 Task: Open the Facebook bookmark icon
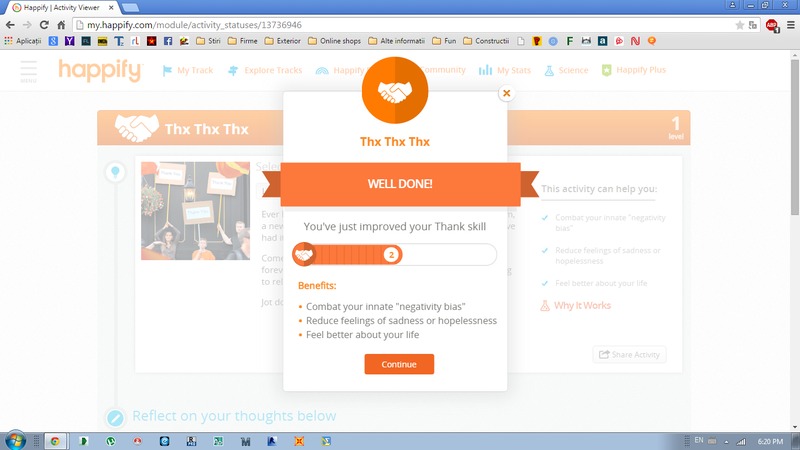[168, 41]
